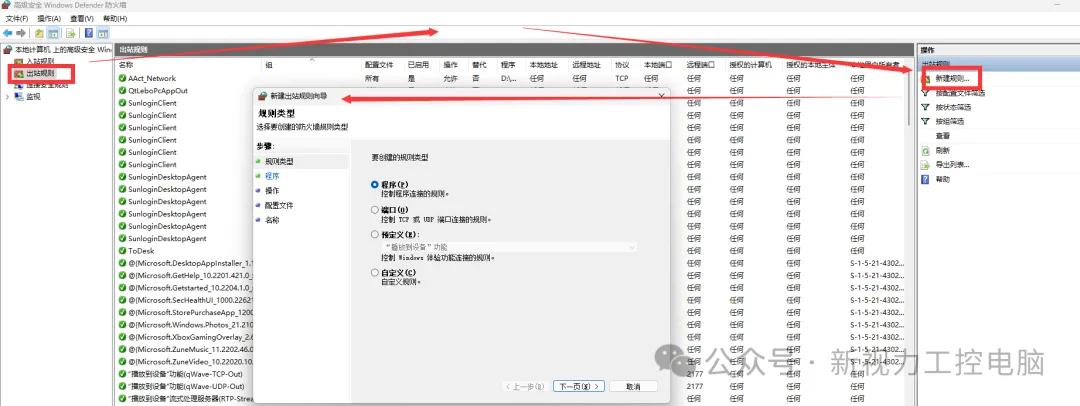1080x406 pixels.
Task: Select 出站规则 in the left tree
Action: pyautogui.click(x=41, y=73)
